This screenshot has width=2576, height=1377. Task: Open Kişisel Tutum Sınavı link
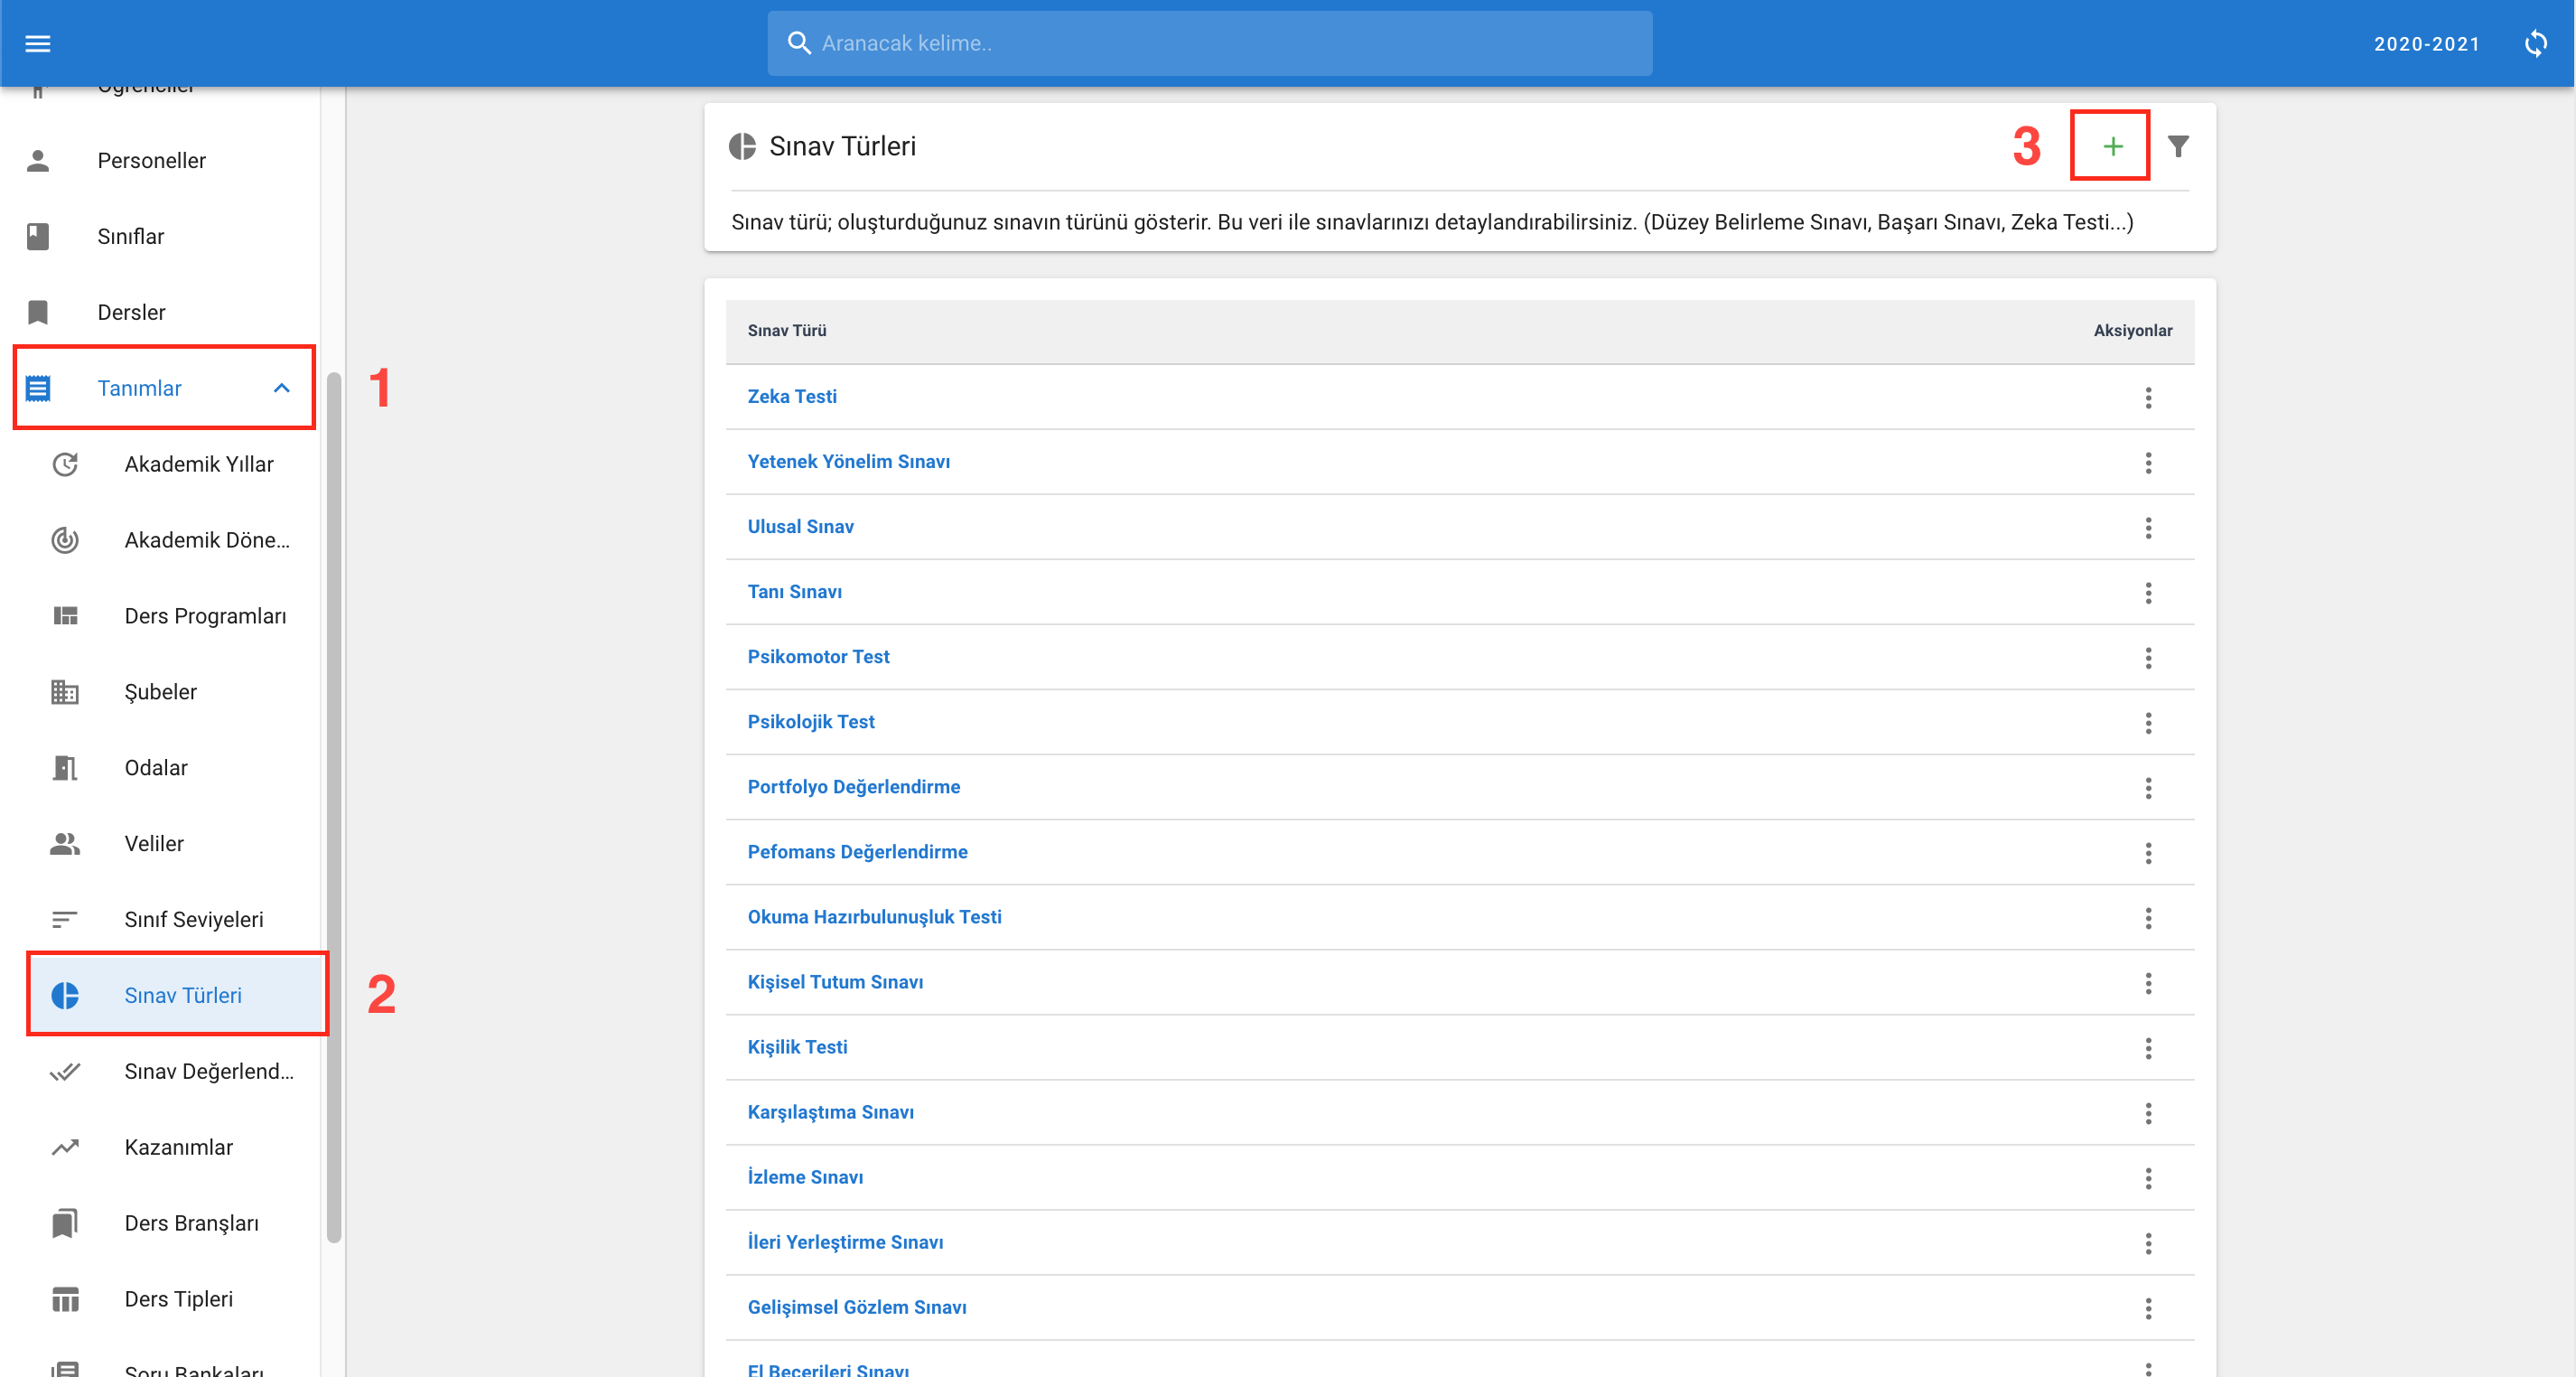point(836,981)
